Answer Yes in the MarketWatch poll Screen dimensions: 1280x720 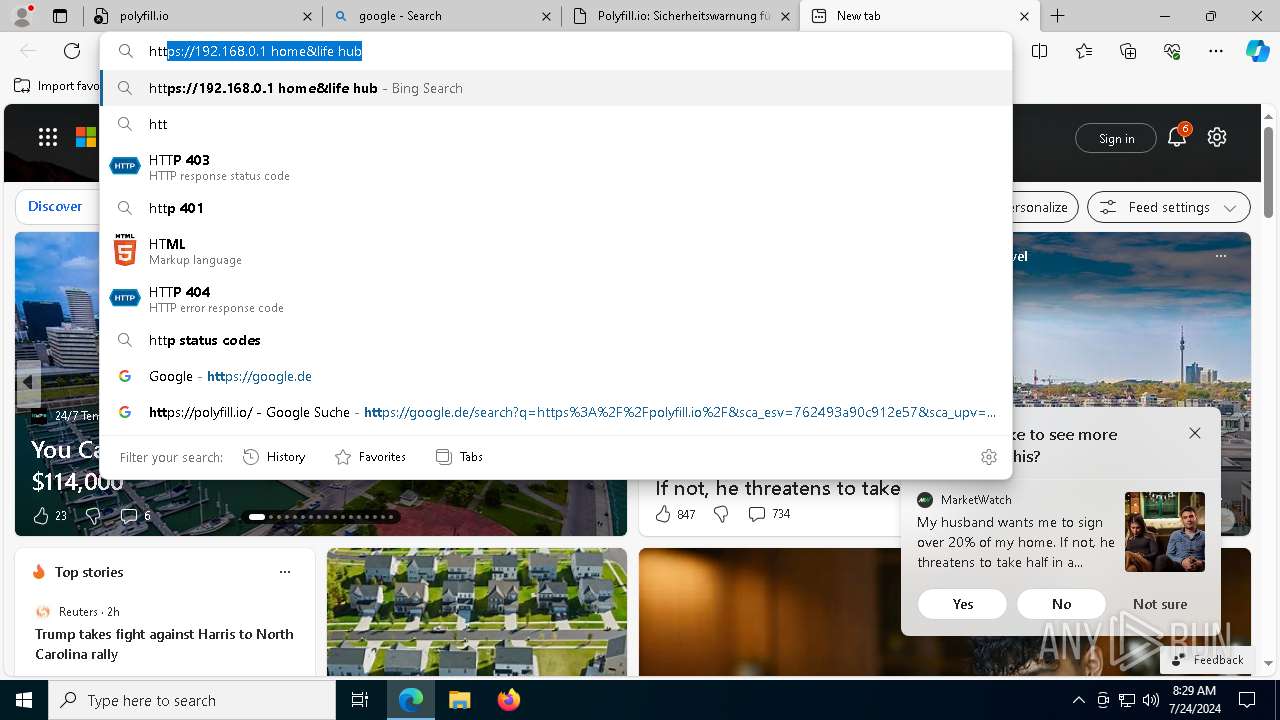[962, 604]
